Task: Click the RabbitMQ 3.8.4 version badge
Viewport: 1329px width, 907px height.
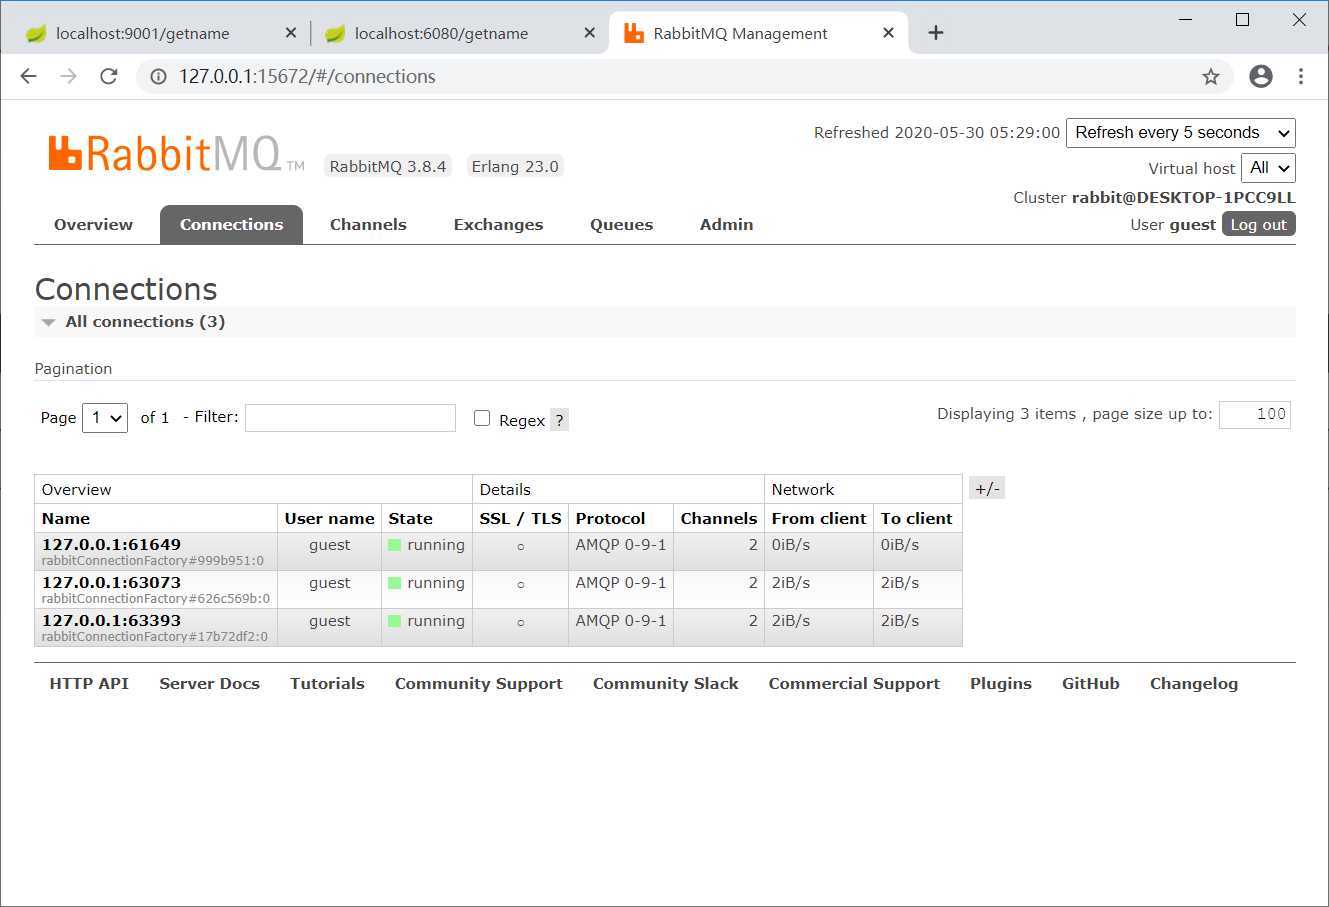Action: click(388, 167)
